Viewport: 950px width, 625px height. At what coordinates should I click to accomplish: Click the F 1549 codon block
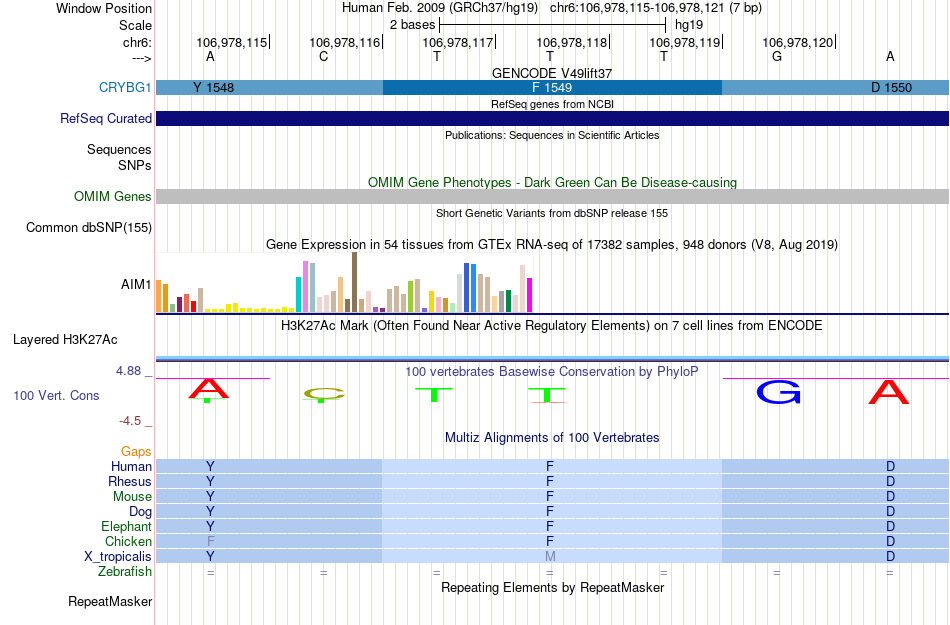(552, 87)
